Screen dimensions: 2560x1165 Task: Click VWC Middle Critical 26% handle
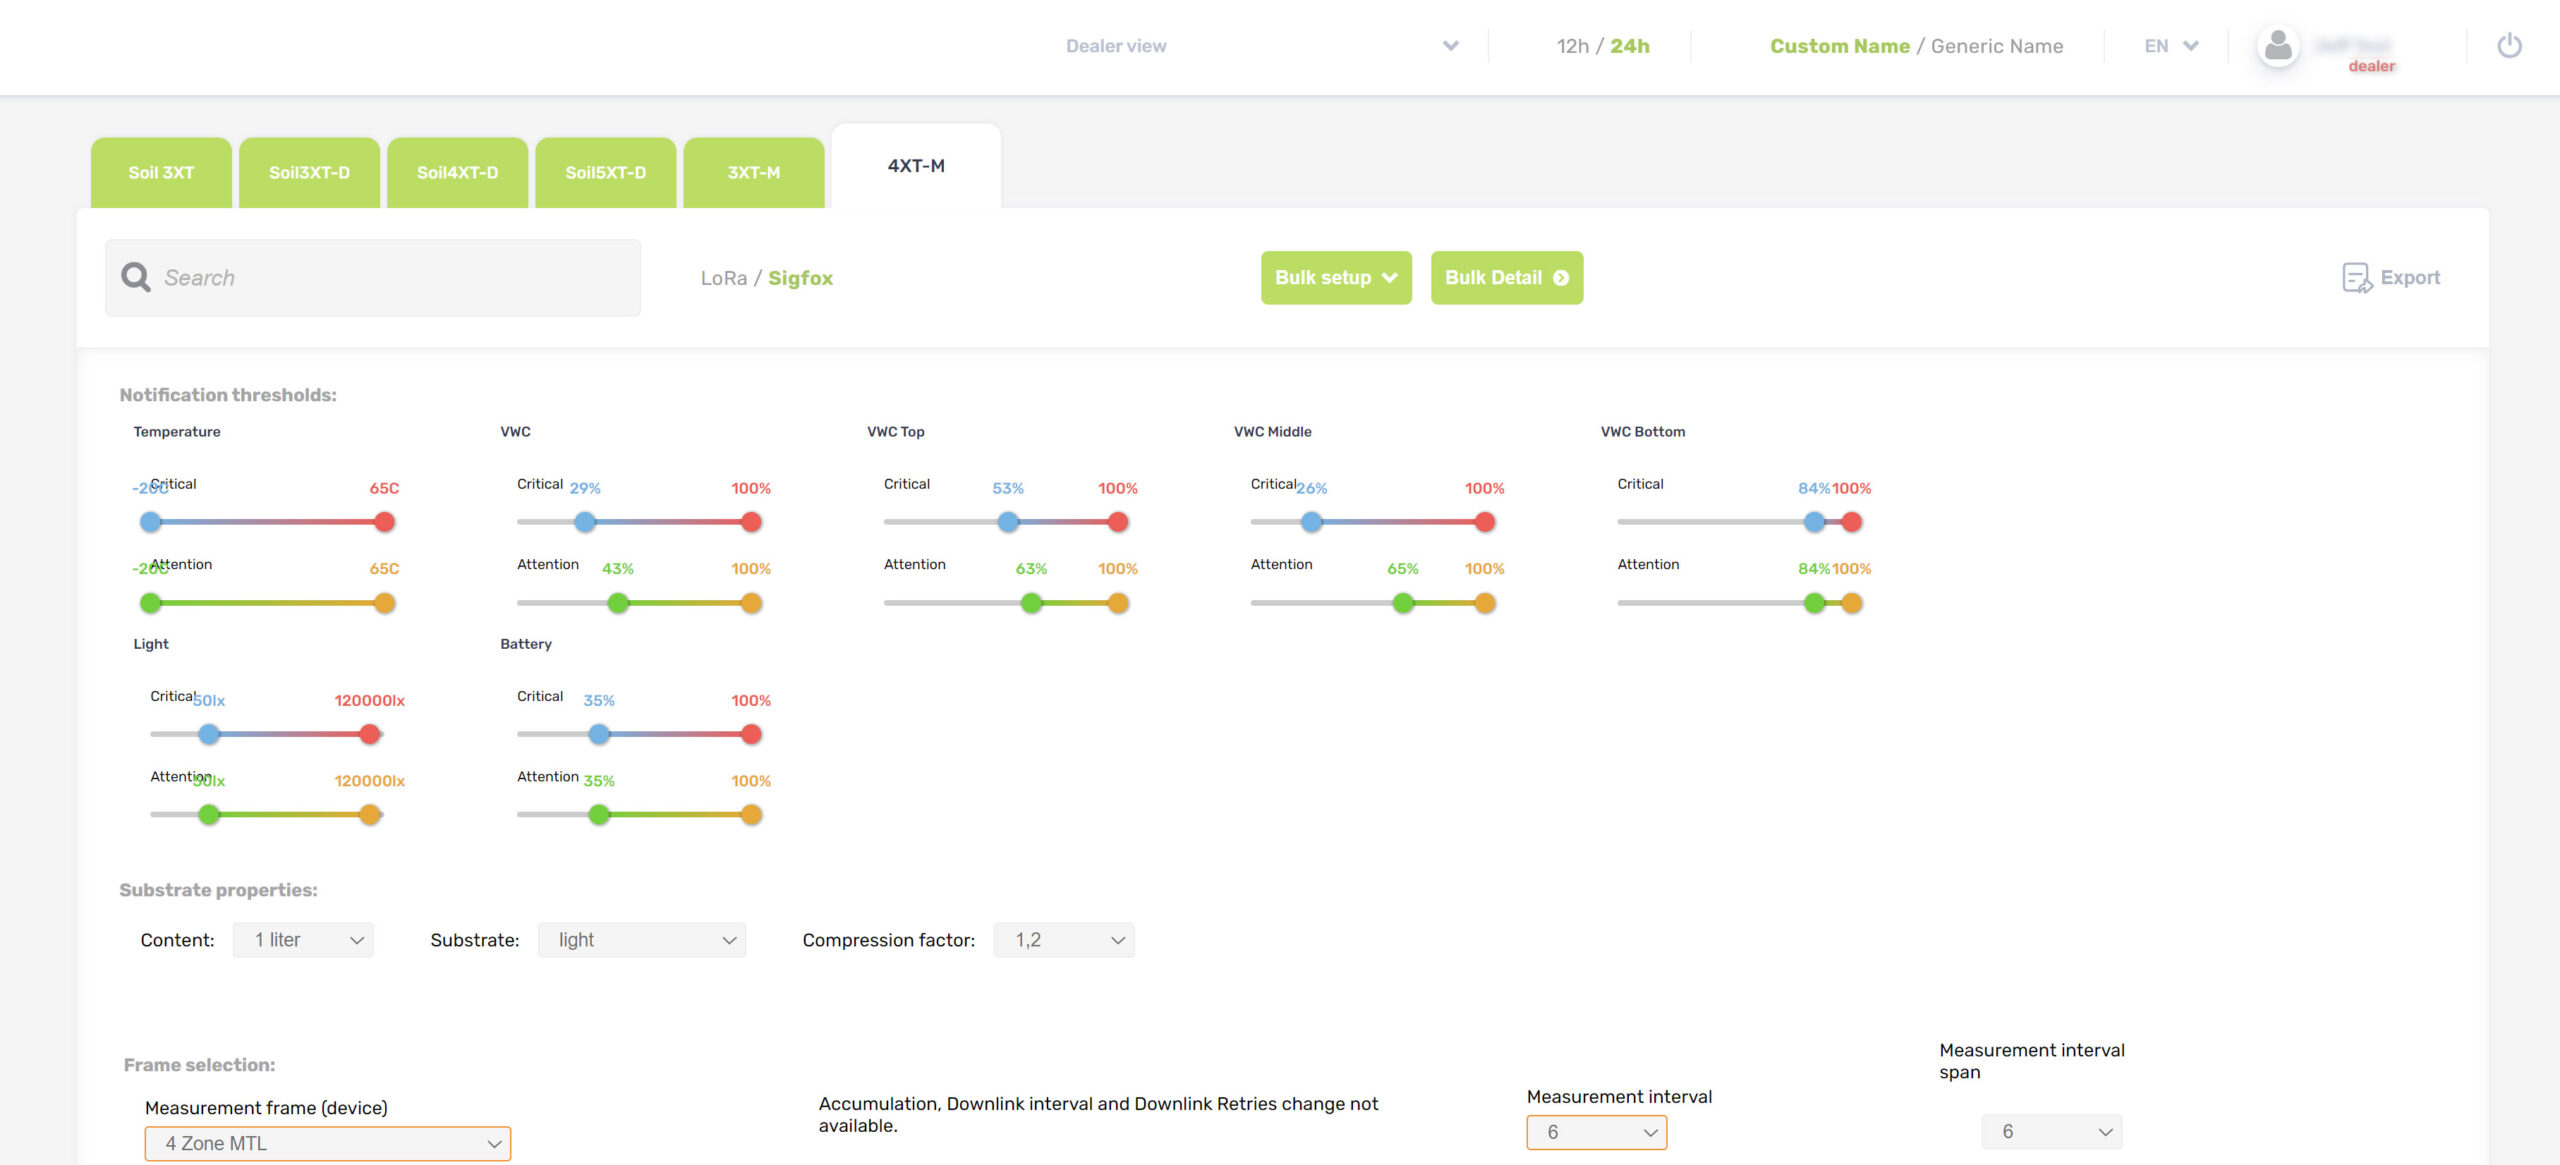coord(1311,522)
